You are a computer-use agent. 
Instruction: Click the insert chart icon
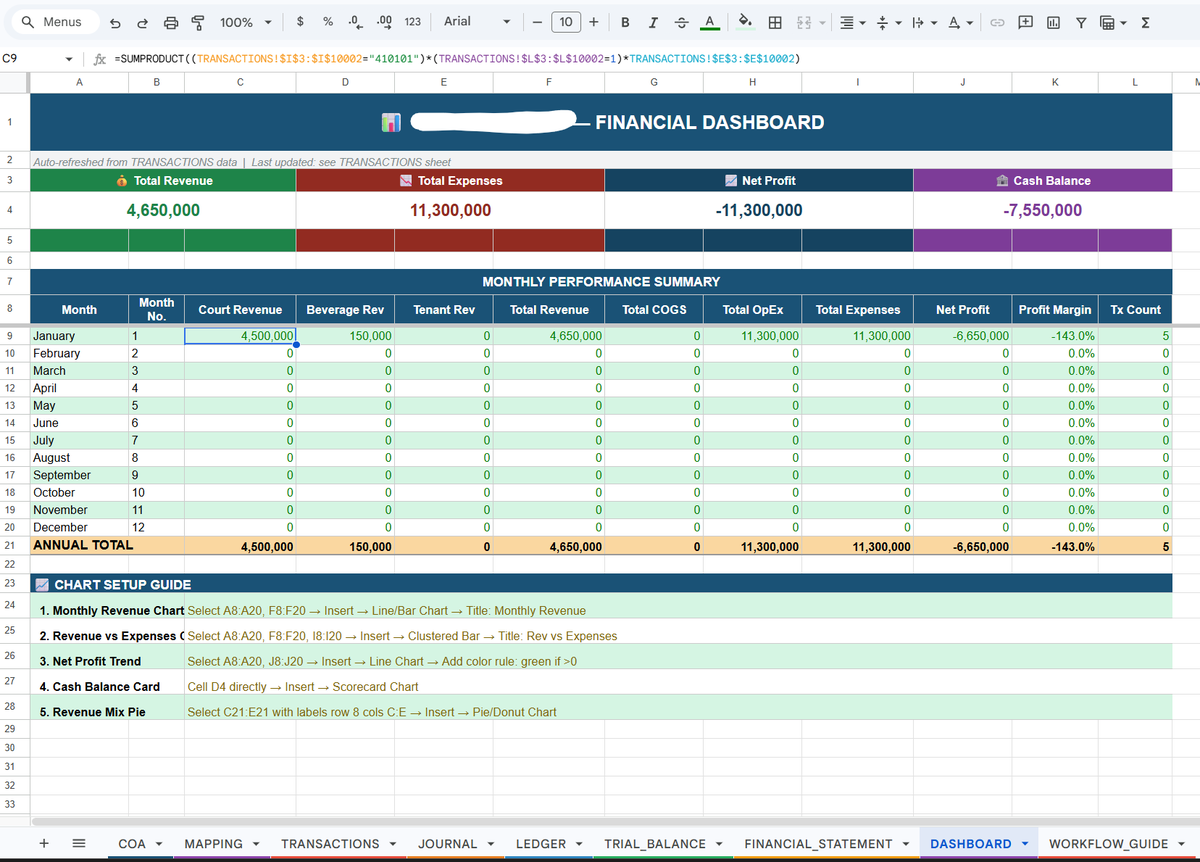[x=1053, y=22]
